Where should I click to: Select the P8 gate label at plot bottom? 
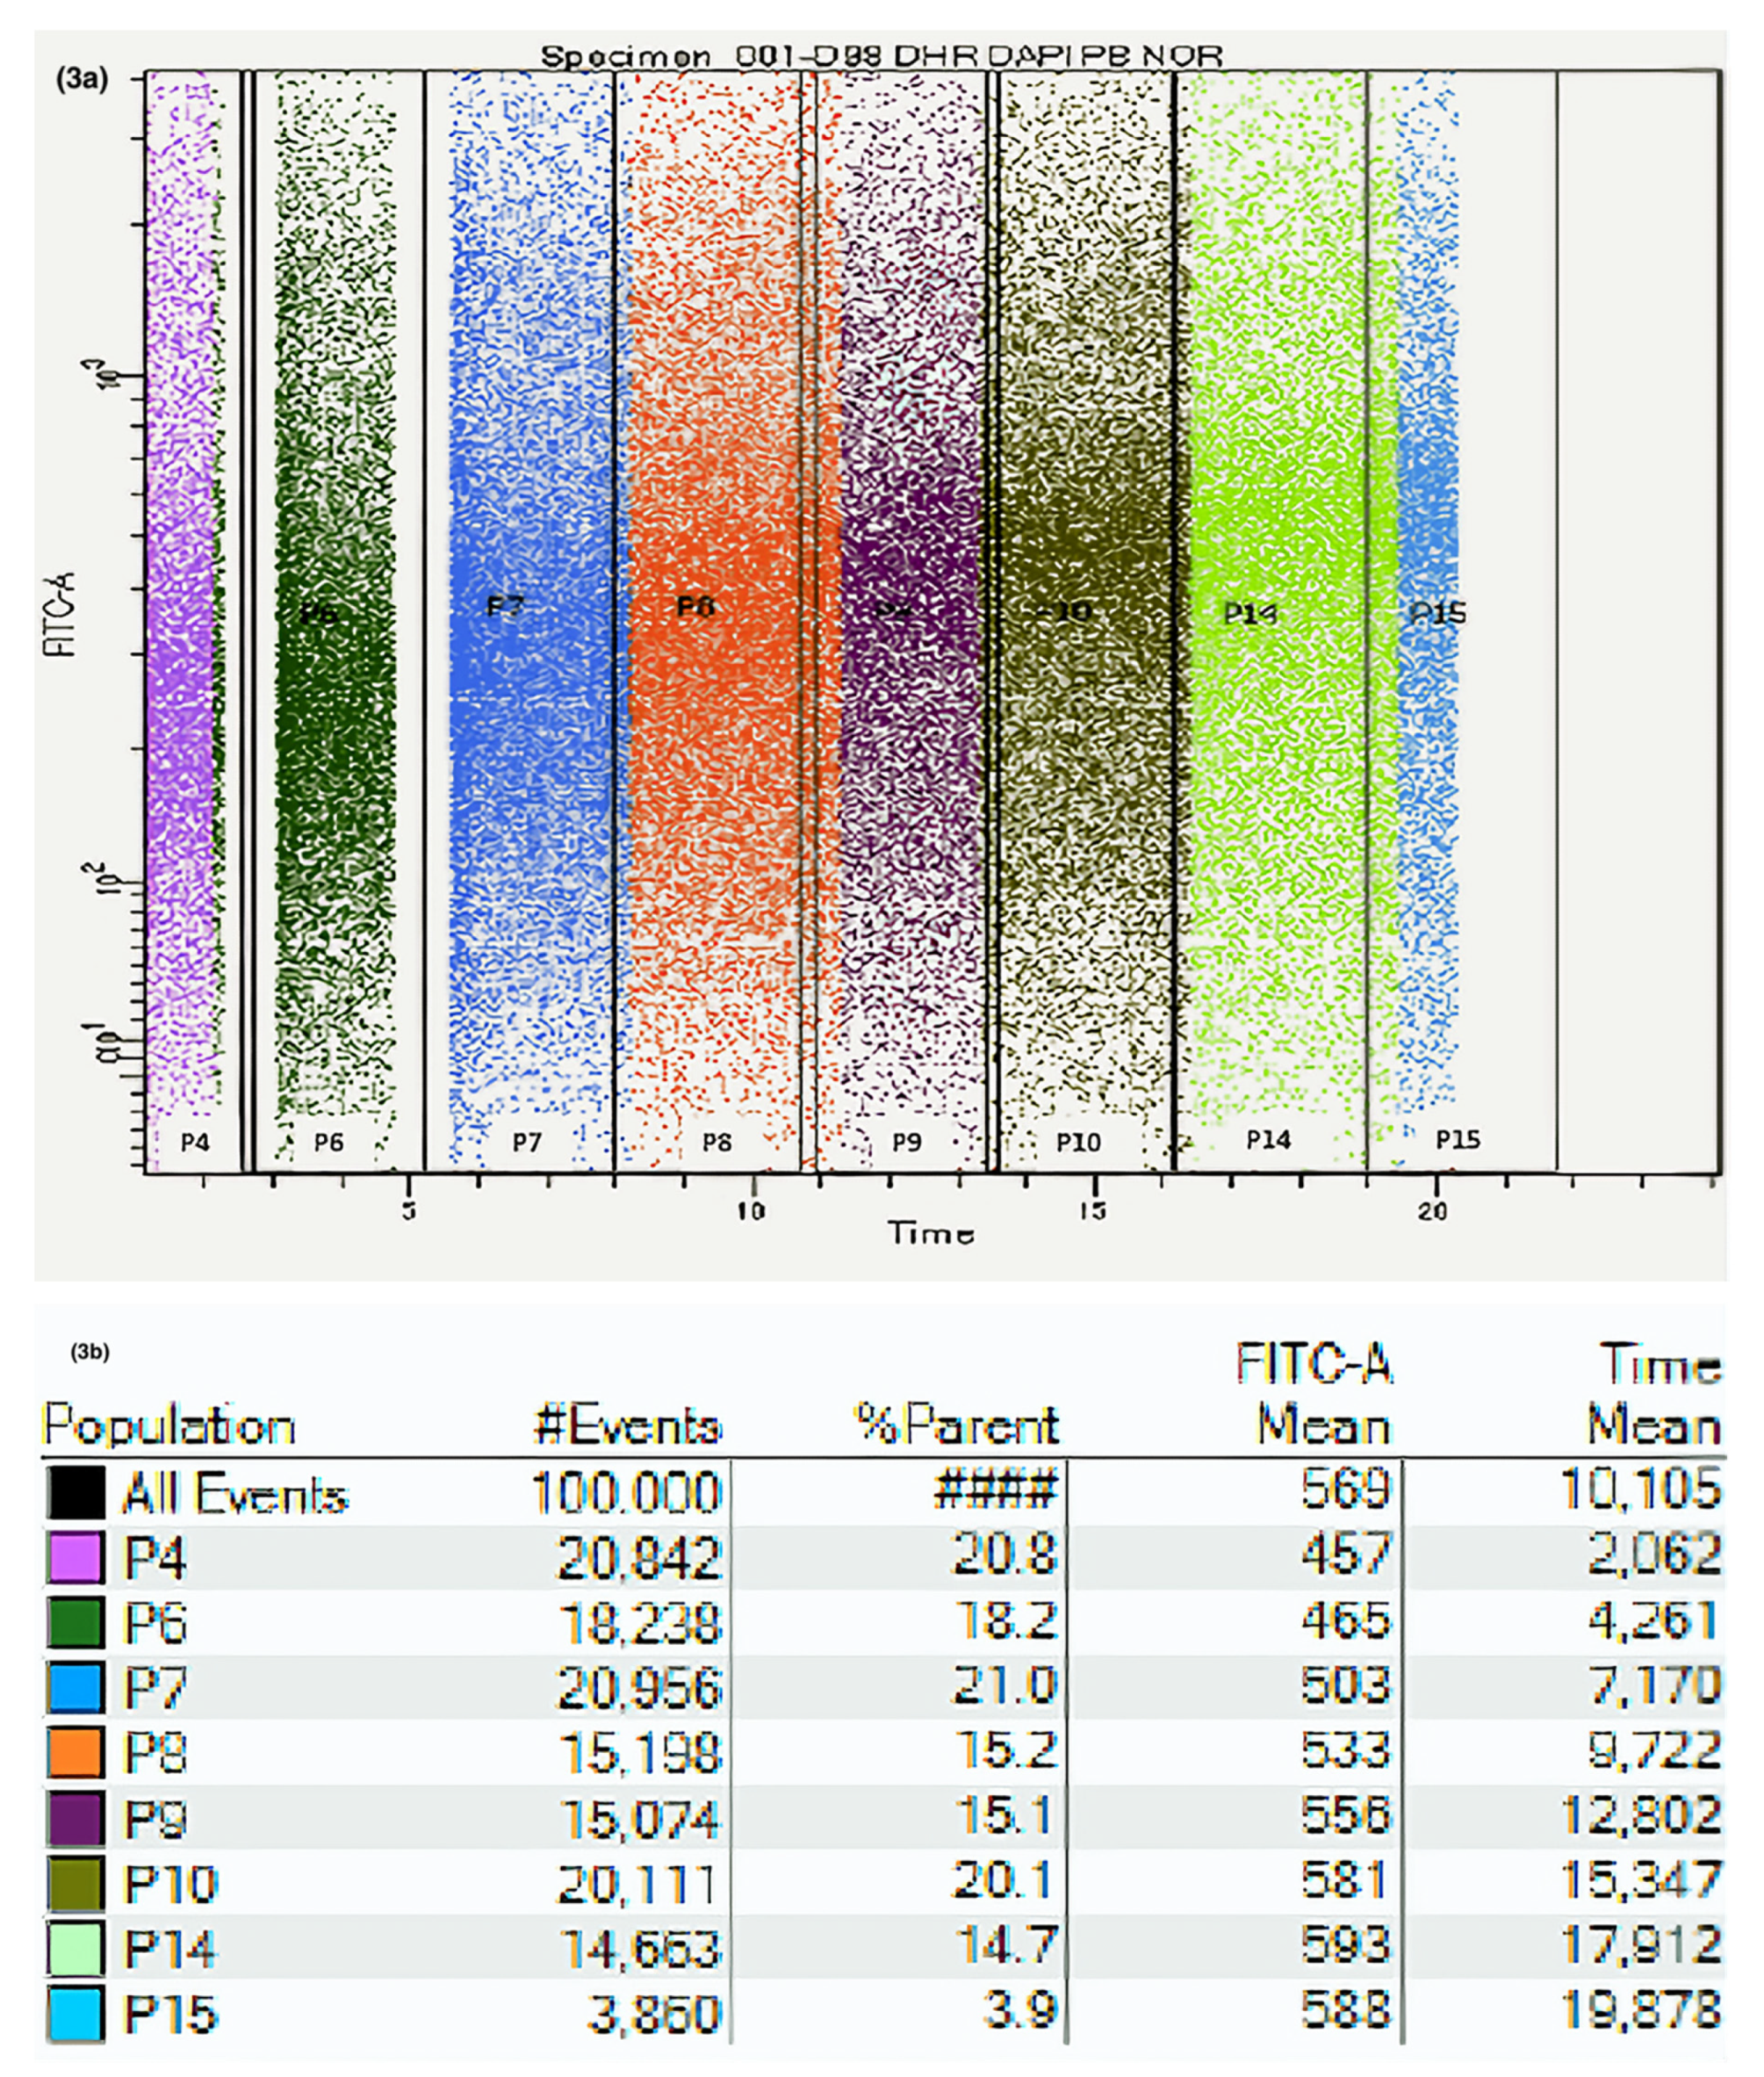[716, 1141]
